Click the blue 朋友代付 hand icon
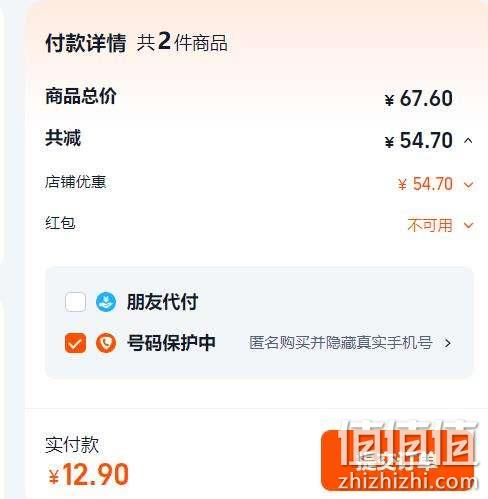The image size is (488, 499). coord(106,302)
